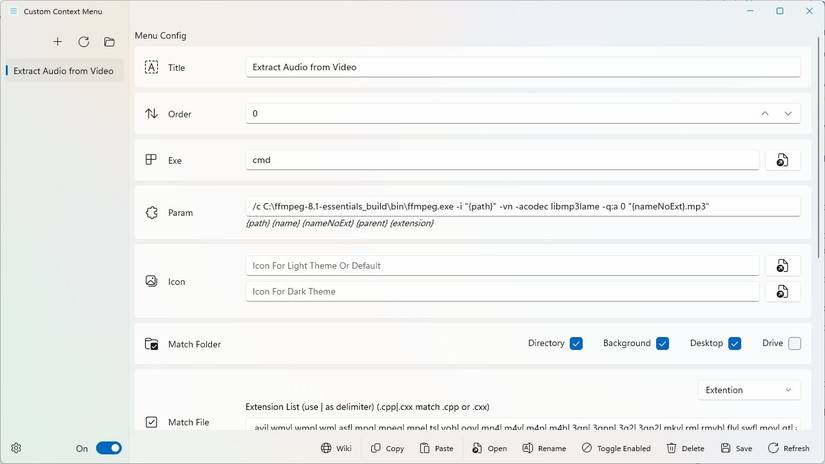The image size is (825, 464).
Task: Click the Order row sort arrows icon
Action: [152, 114]
